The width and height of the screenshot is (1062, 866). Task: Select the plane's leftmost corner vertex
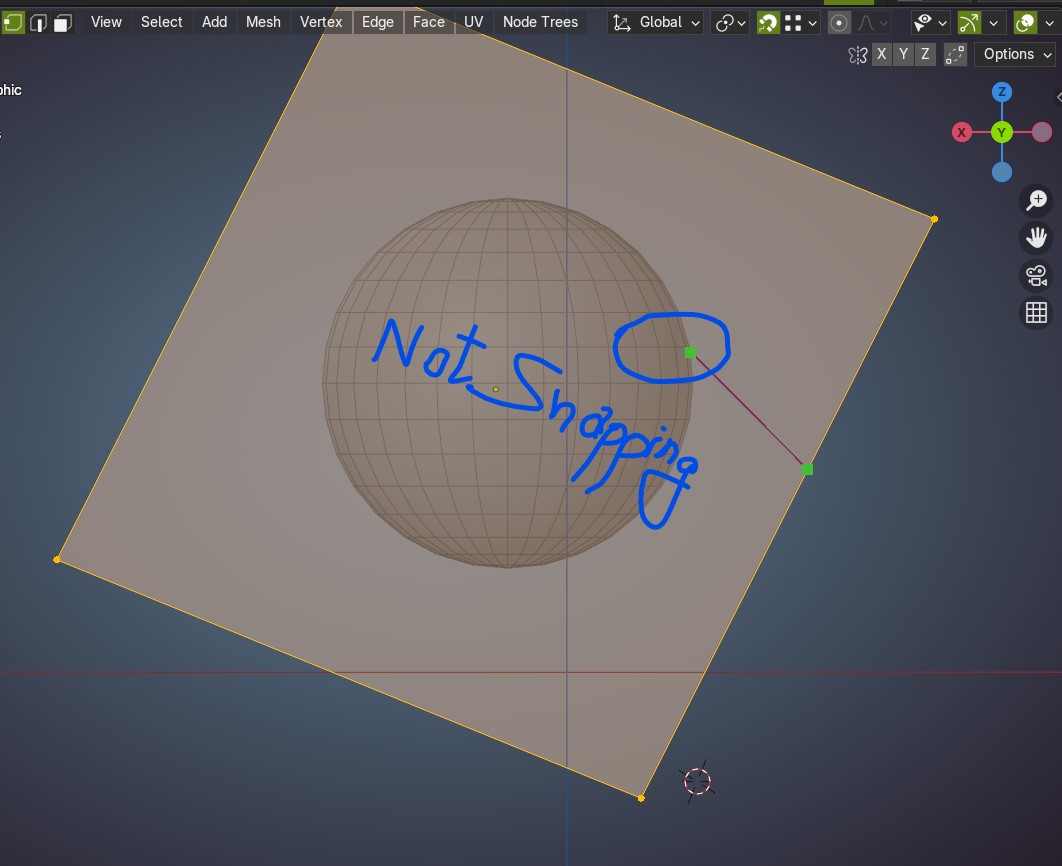(57, 559)
